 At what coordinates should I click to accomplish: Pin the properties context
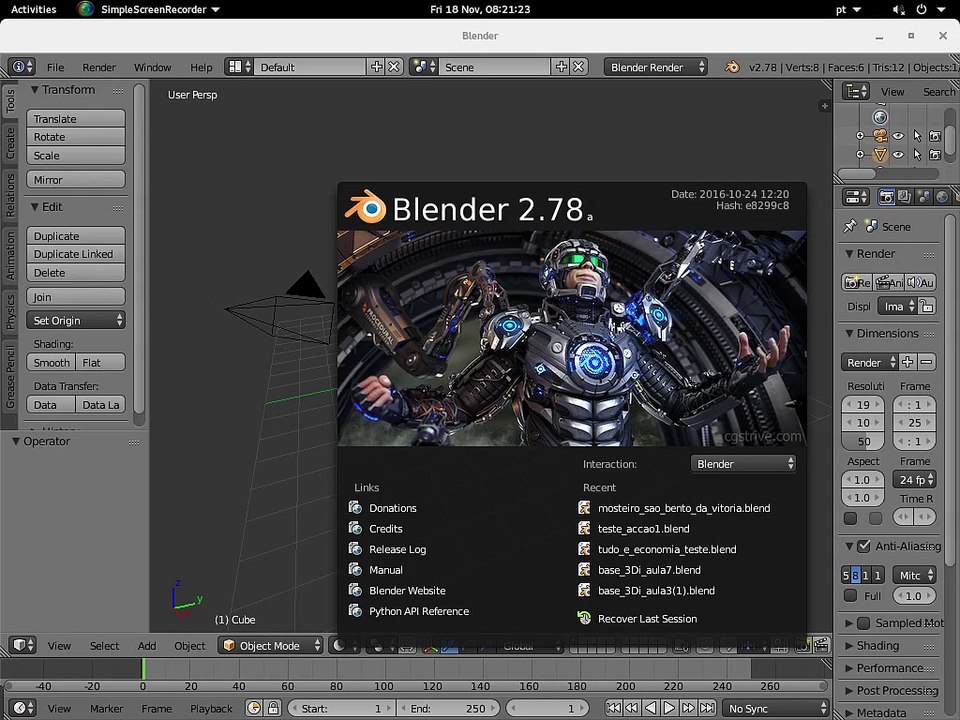tap(849, 226)
